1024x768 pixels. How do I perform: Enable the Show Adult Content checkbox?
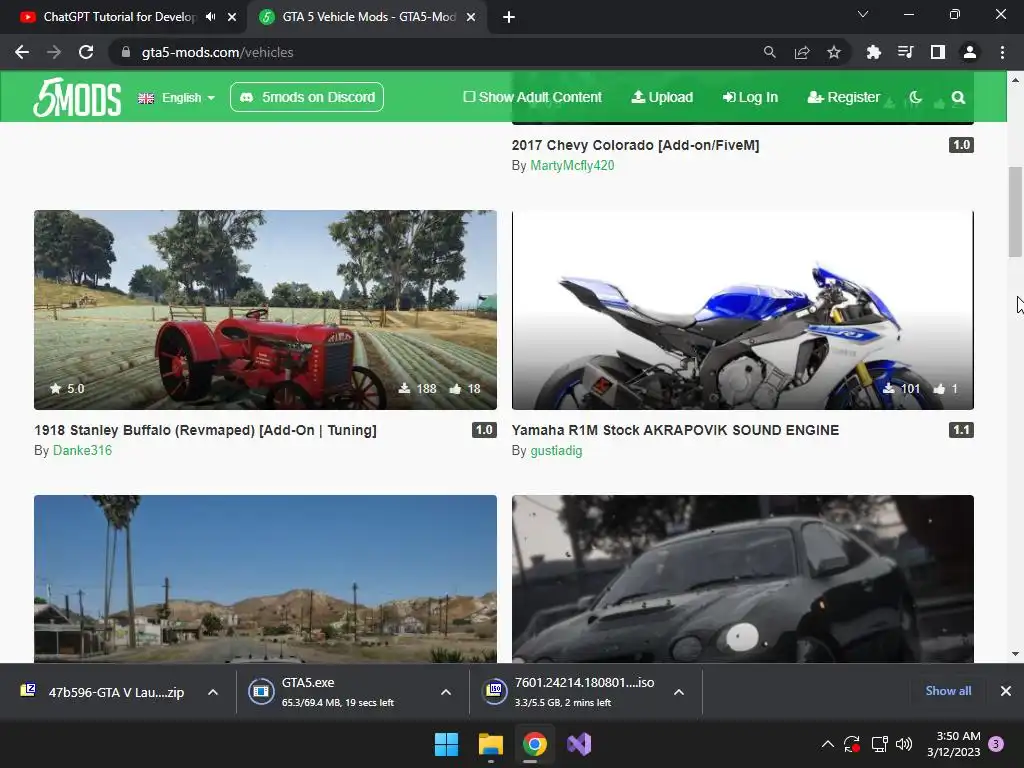[x=469, y=97]
